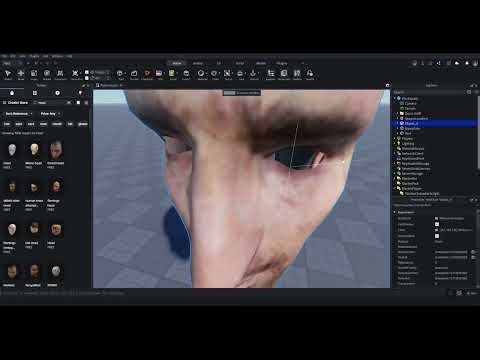Screen dimensions: 480x360
Task: Select ReplicatedFirst in Explorer
Action: tap(413, 158)
